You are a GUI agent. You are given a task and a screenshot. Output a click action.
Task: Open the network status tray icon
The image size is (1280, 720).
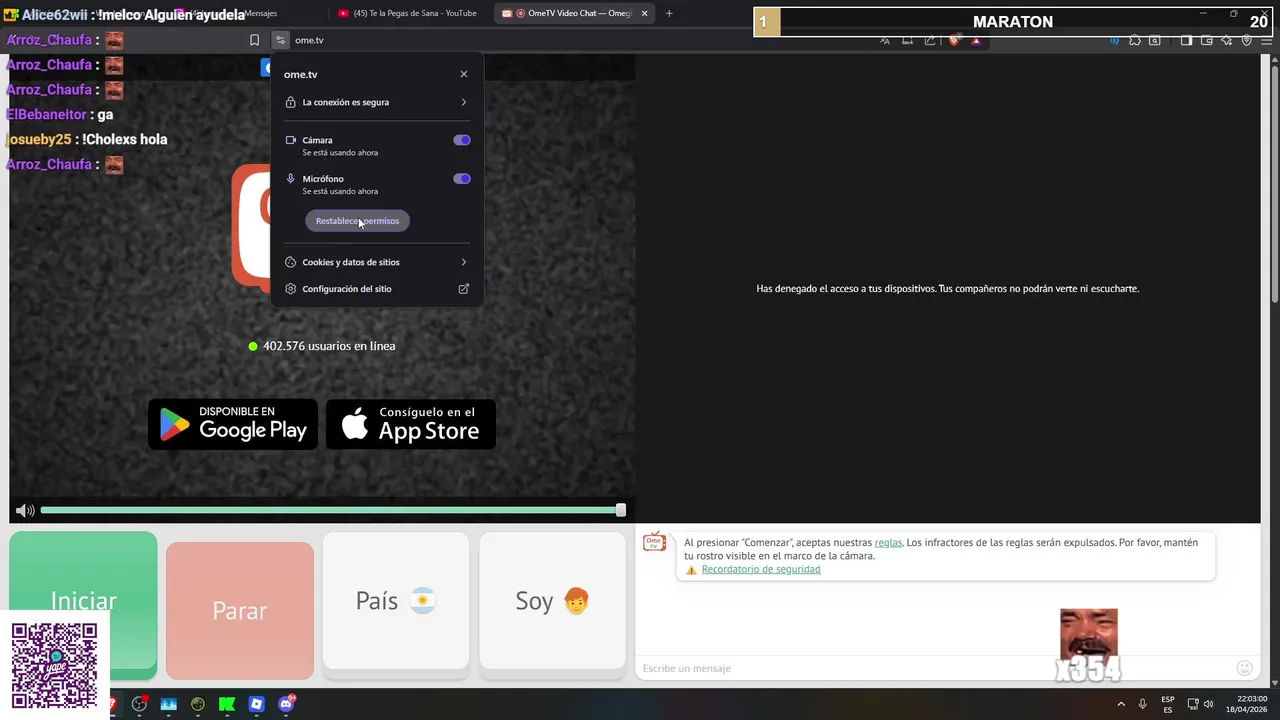pyautogui.click(x=1193, y=704)
